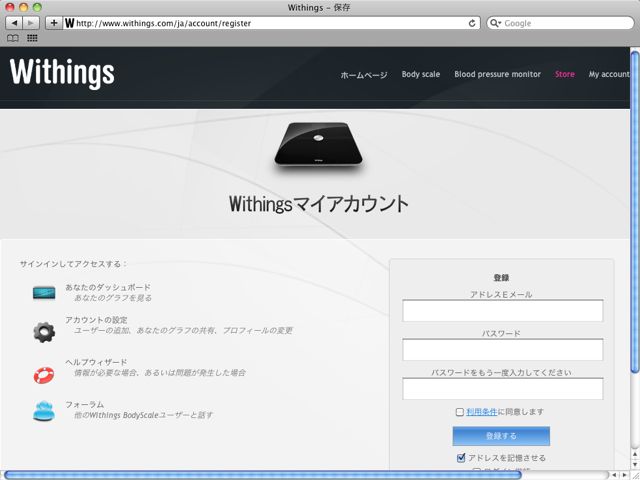Select あなたのダッシュボード text
640x480 pixels.
(108, 287)
